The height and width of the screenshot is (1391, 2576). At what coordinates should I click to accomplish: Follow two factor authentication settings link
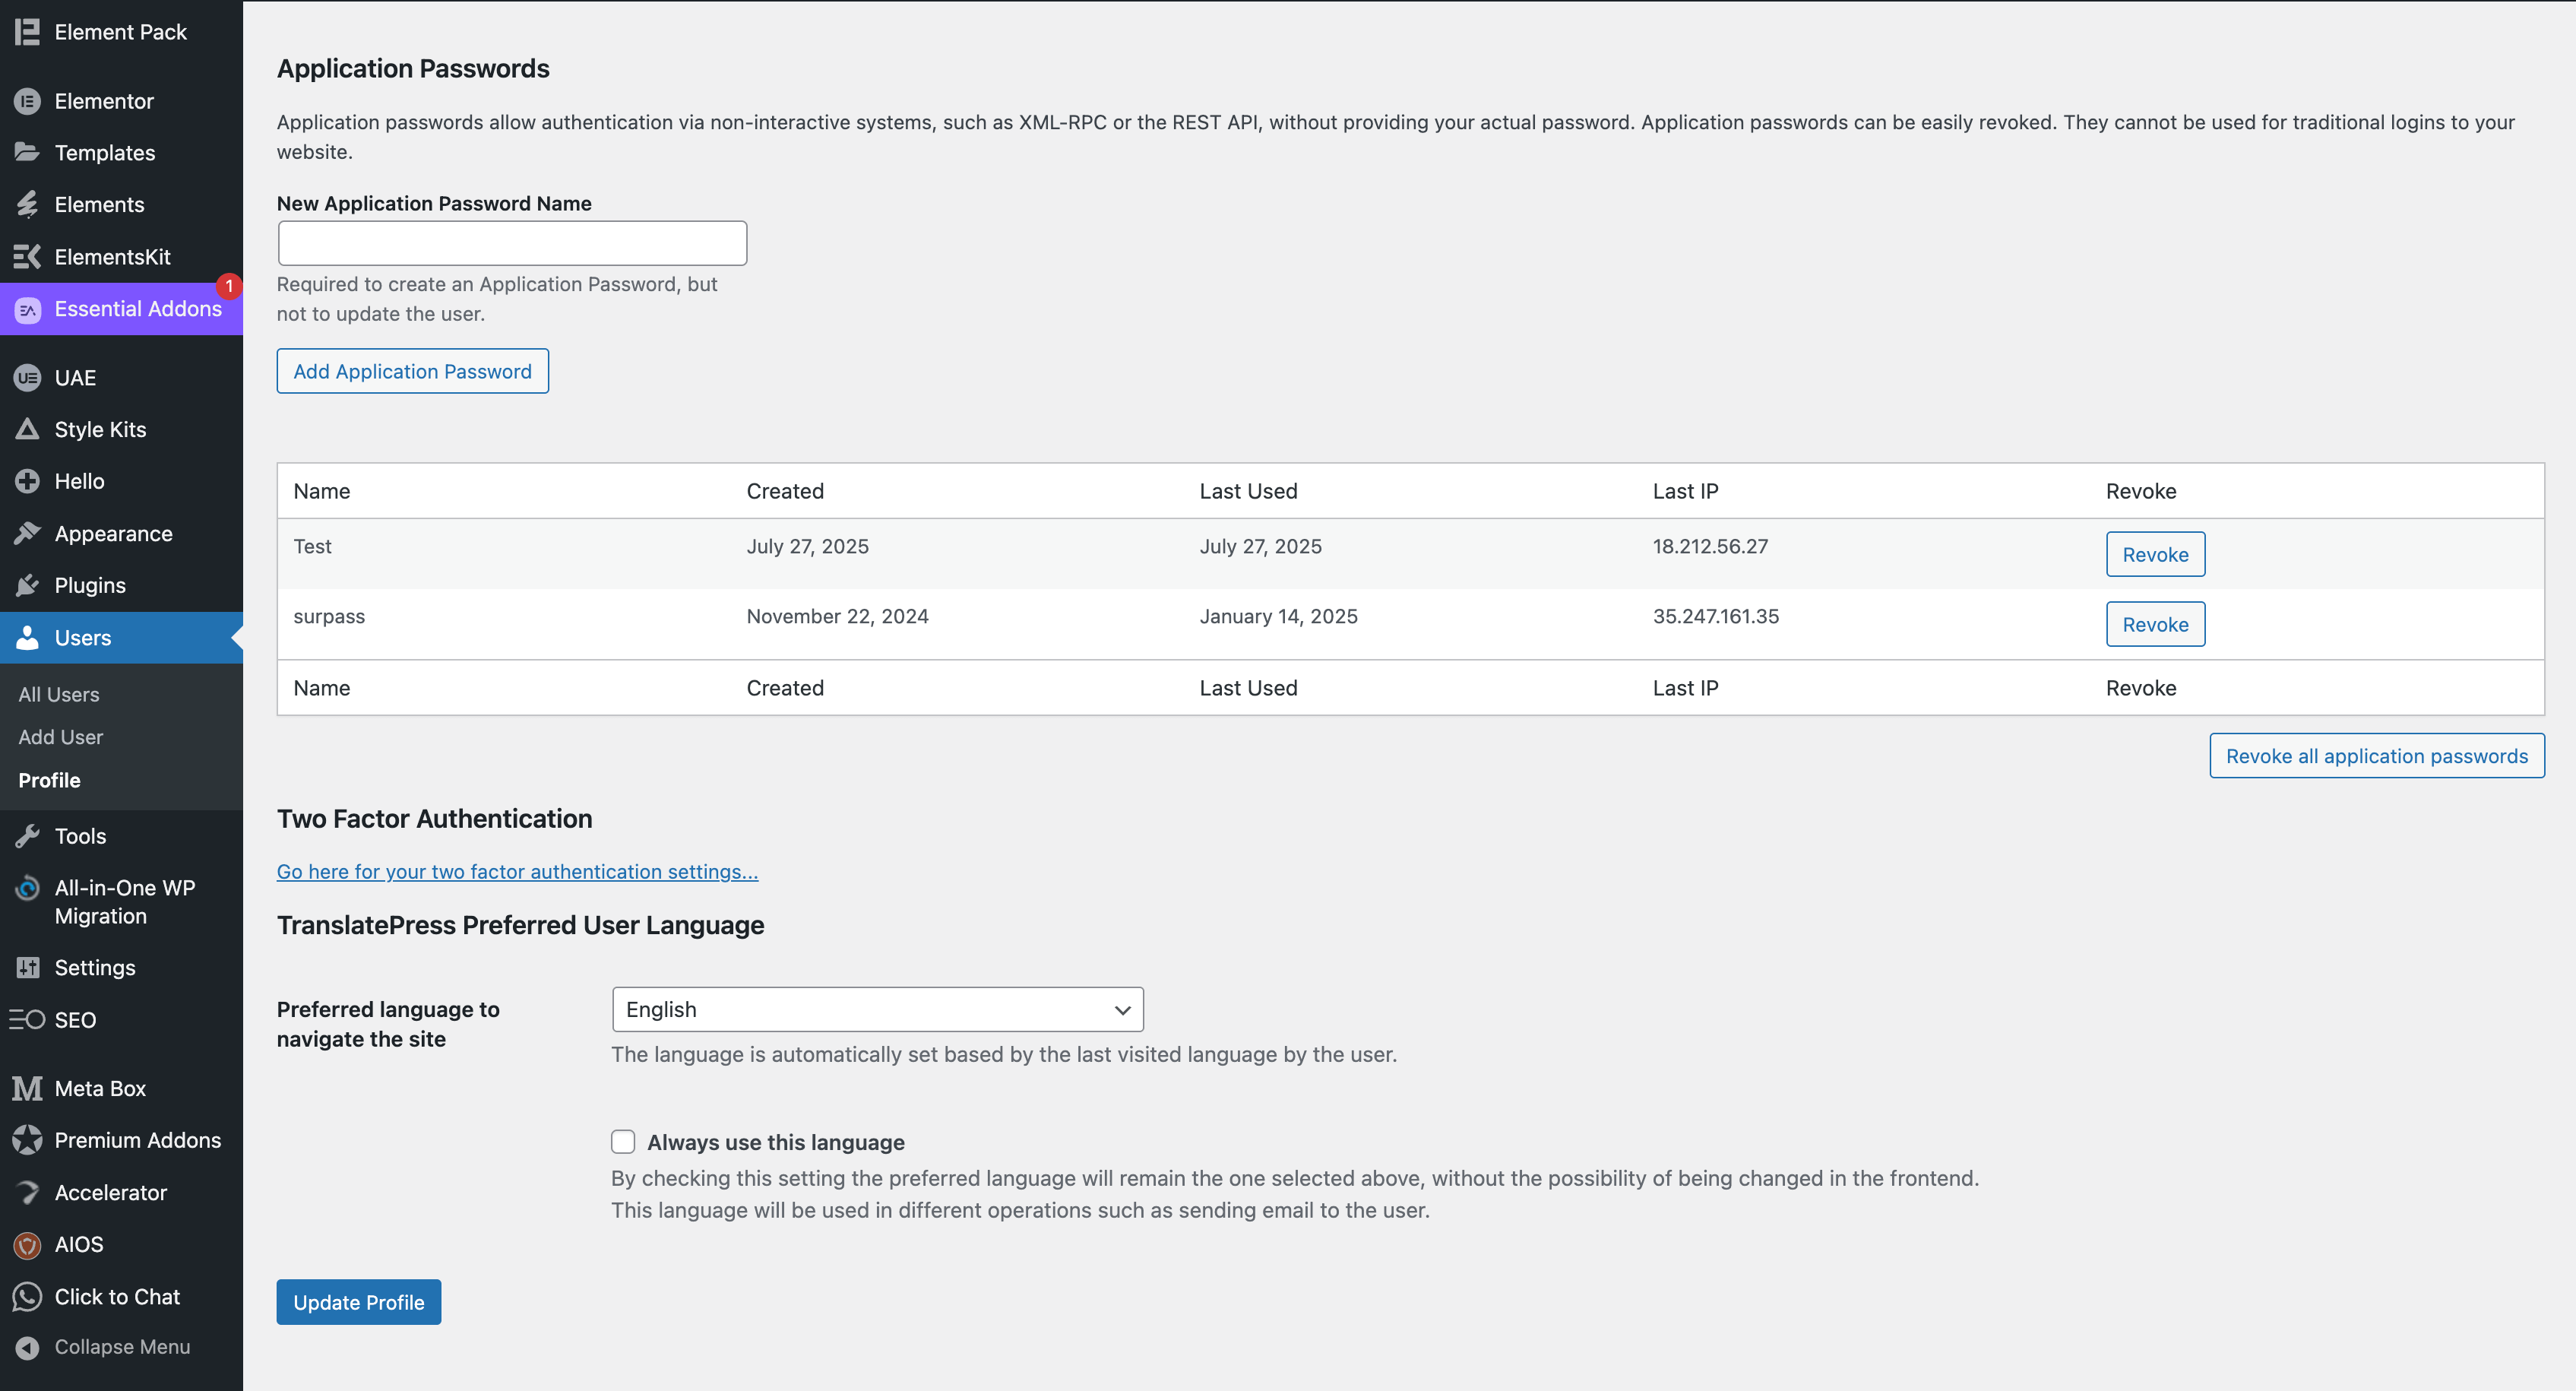tap(517, 871)
